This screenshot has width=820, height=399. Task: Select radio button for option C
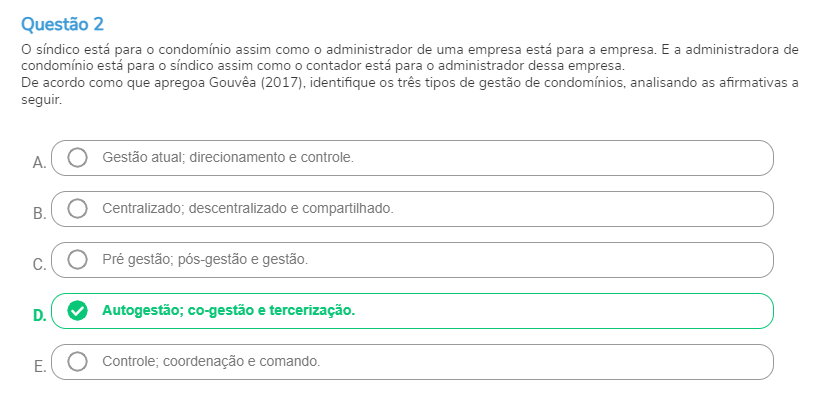(77, 259)
